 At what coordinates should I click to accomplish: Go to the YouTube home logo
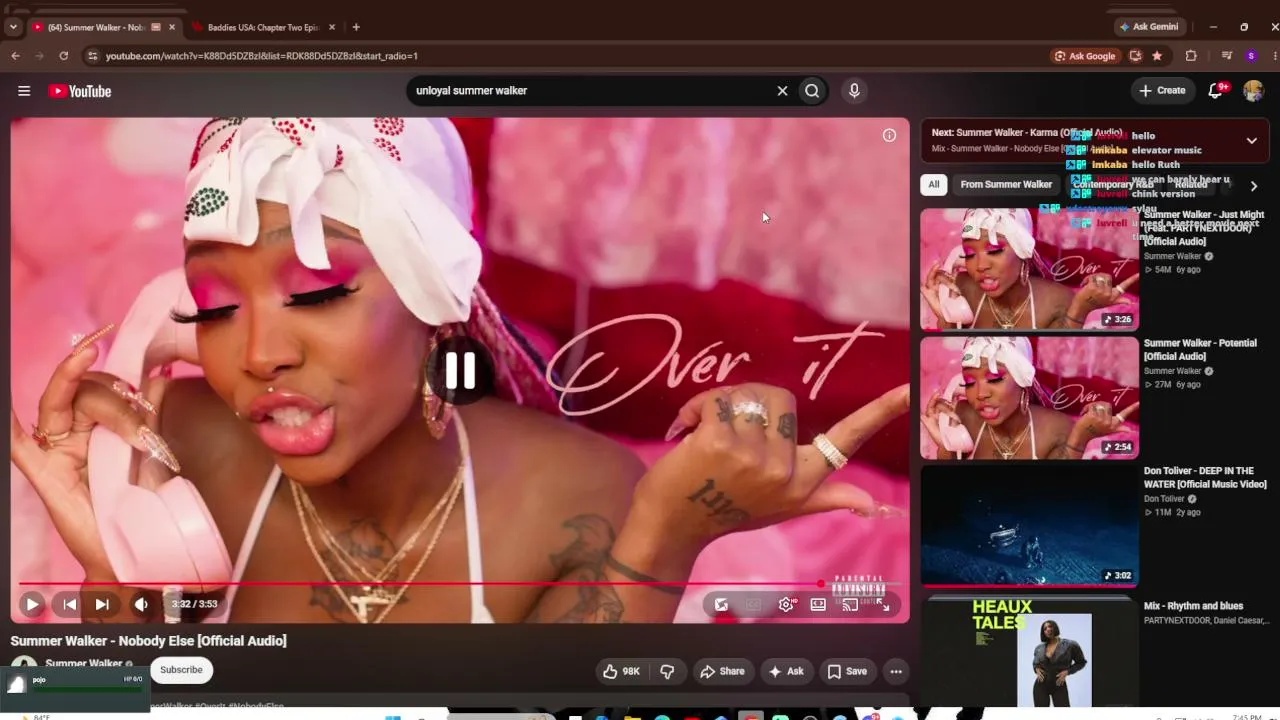click(80, 91)
